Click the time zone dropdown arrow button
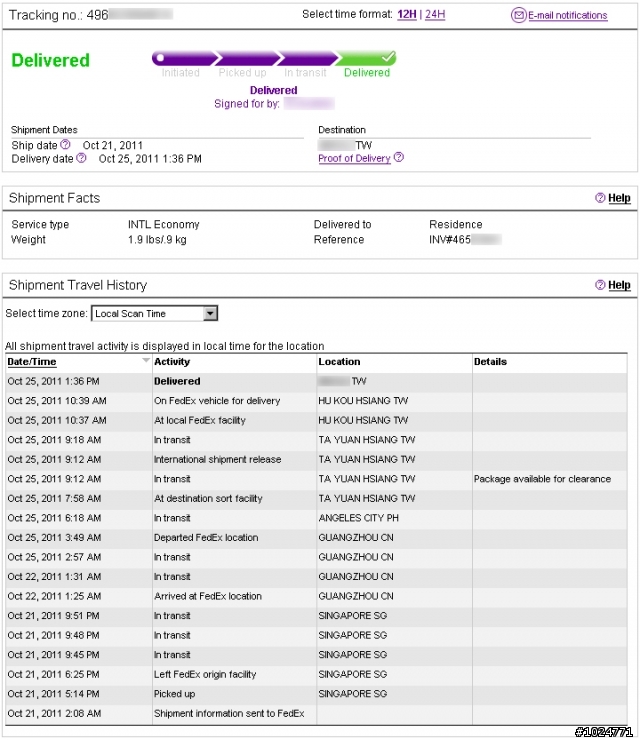Viewport: 640px width, 740px height. (210, 313)
